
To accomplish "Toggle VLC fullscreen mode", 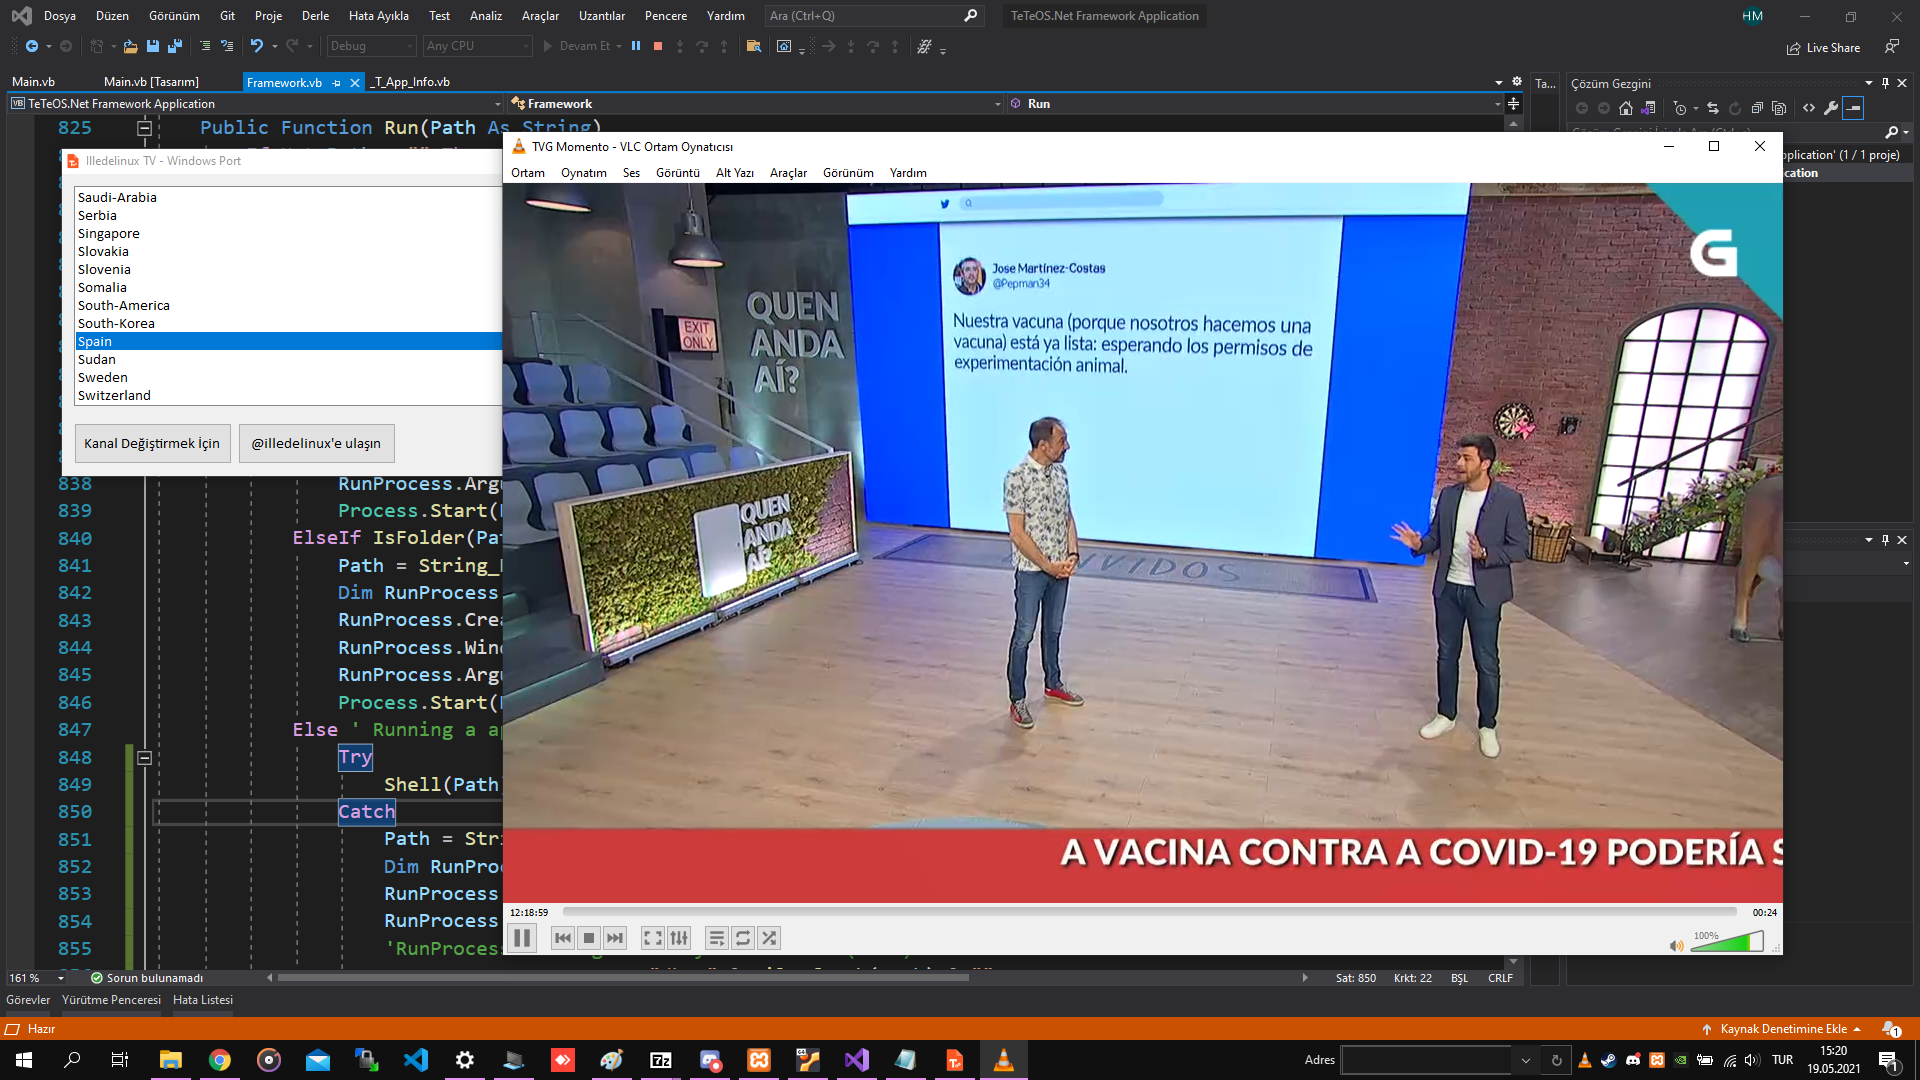I will coord(653,938).
